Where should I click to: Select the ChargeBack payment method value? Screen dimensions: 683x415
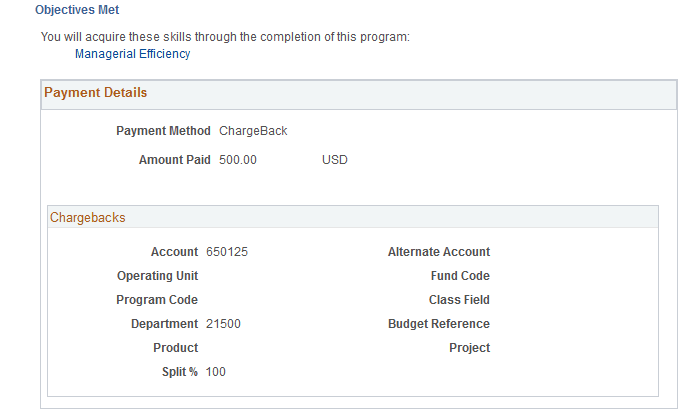click(x=253, y=131)
